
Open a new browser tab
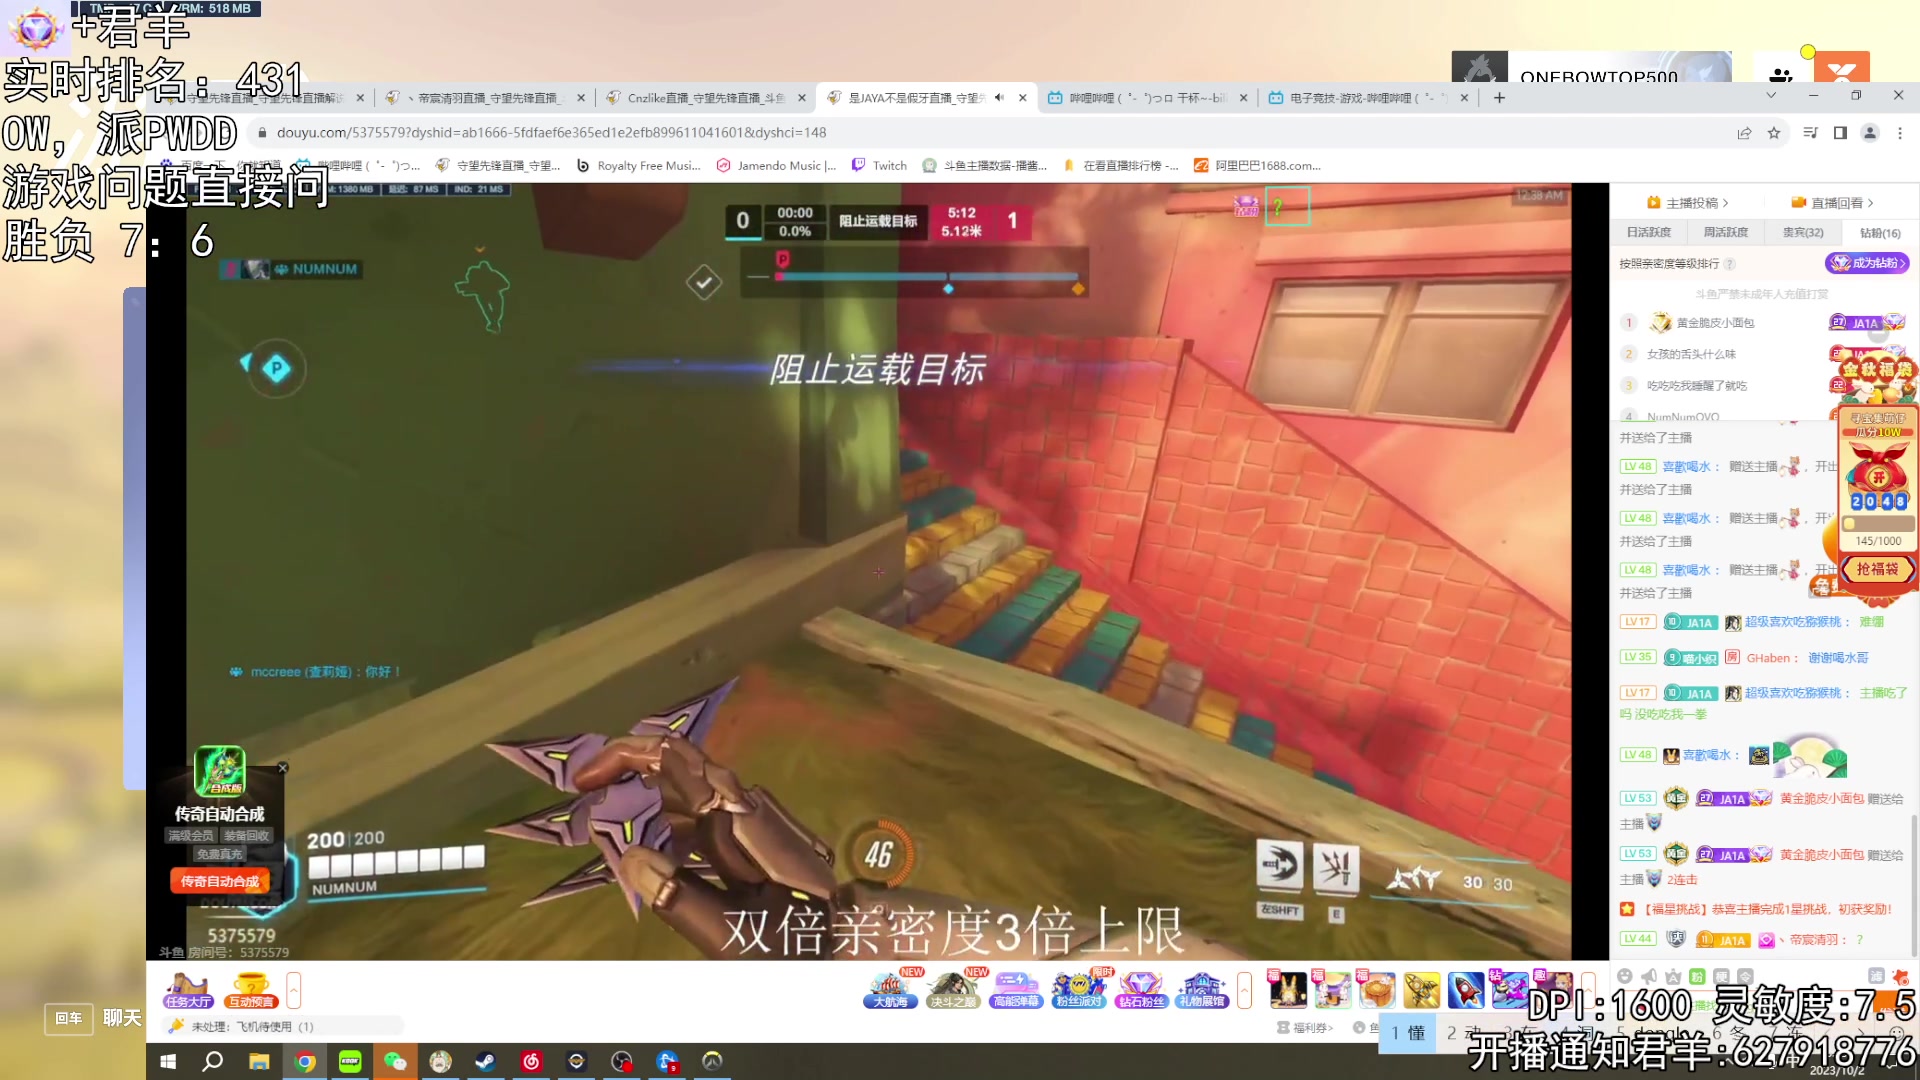click(x=1499, y=98)
